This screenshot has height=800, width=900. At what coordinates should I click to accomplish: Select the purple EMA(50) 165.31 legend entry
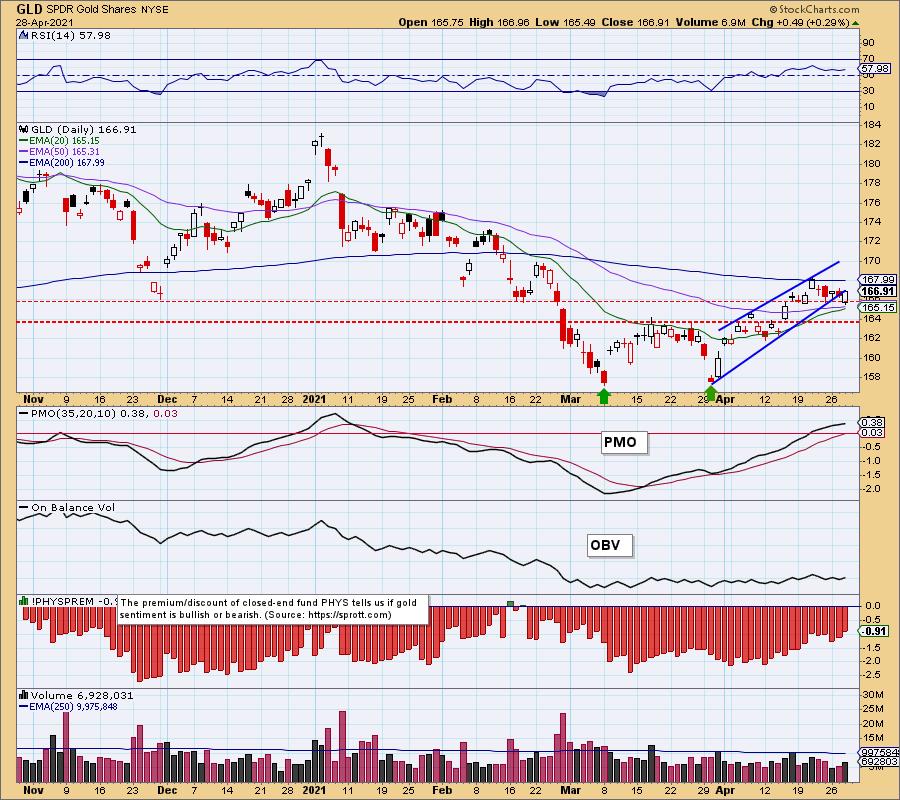60,152
